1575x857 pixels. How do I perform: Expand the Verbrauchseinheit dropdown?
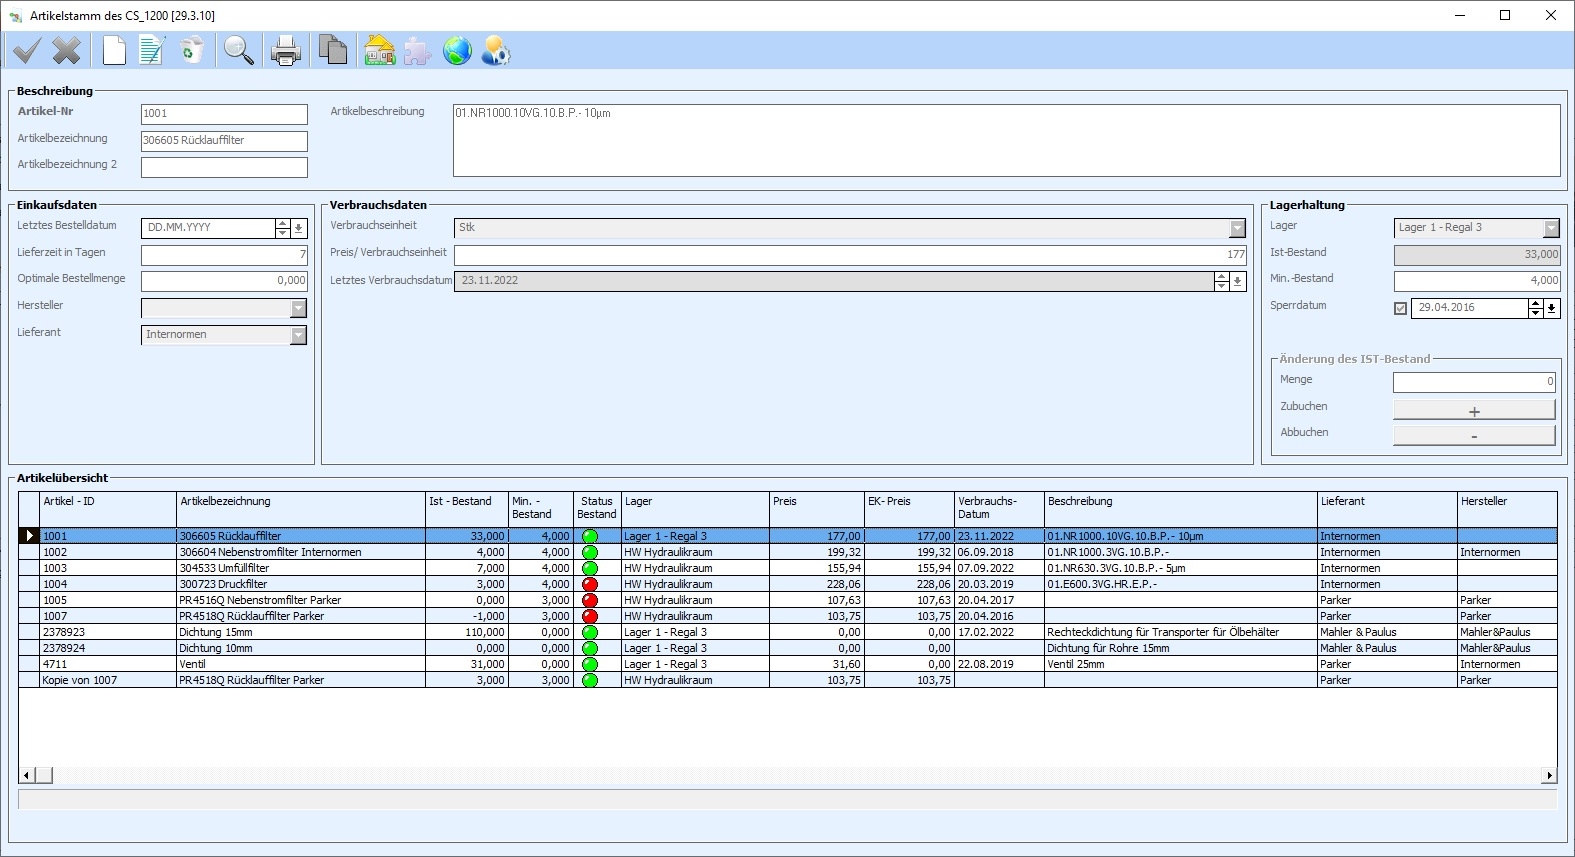point(1237,228)
